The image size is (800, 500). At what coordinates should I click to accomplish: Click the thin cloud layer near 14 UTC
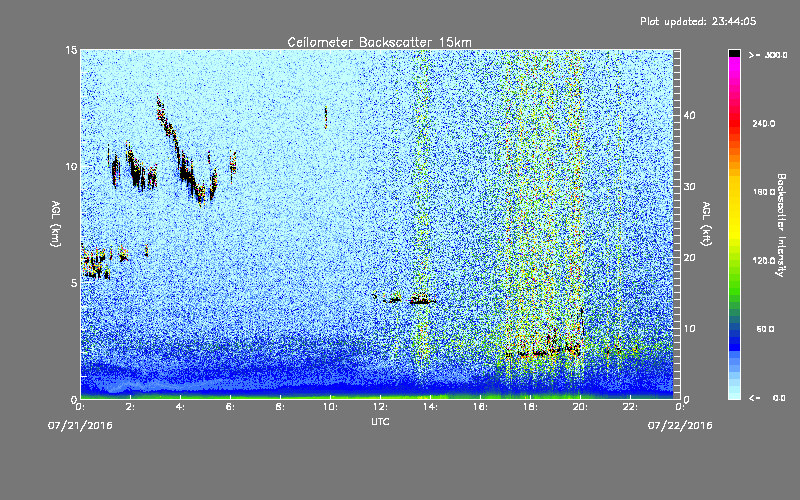[x=422, y=300]
